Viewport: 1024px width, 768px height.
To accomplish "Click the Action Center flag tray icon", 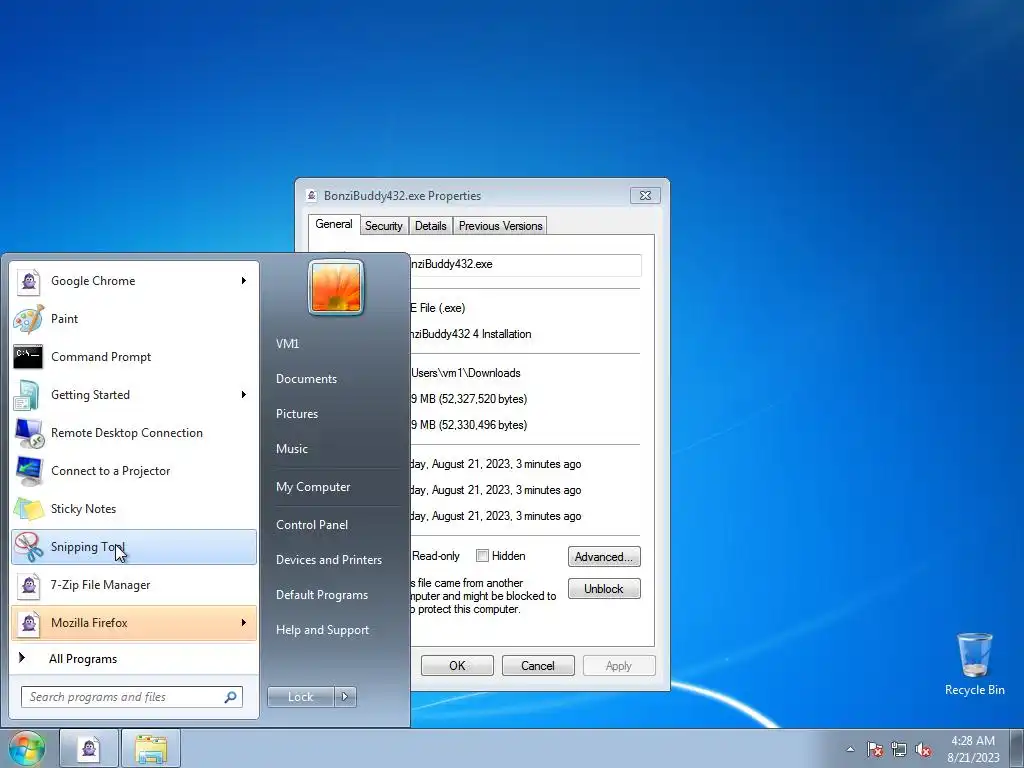I will pyautogui.click(x=874, y=749).
